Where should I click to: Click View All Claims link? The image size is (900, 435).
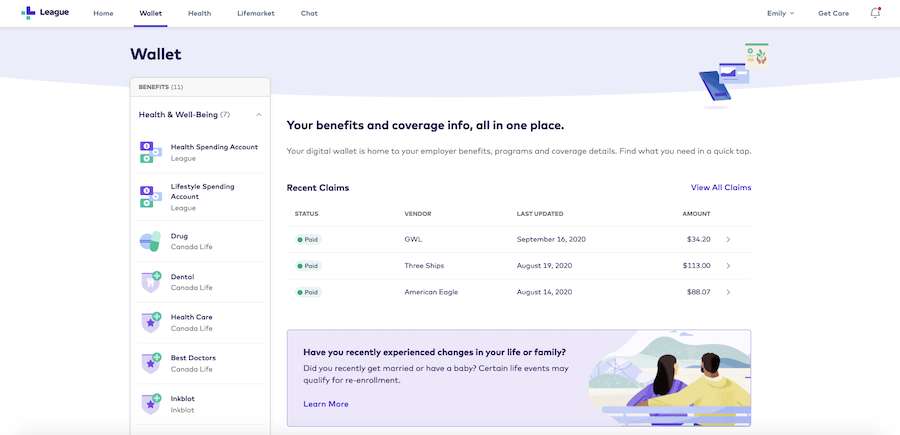point(721,188)
